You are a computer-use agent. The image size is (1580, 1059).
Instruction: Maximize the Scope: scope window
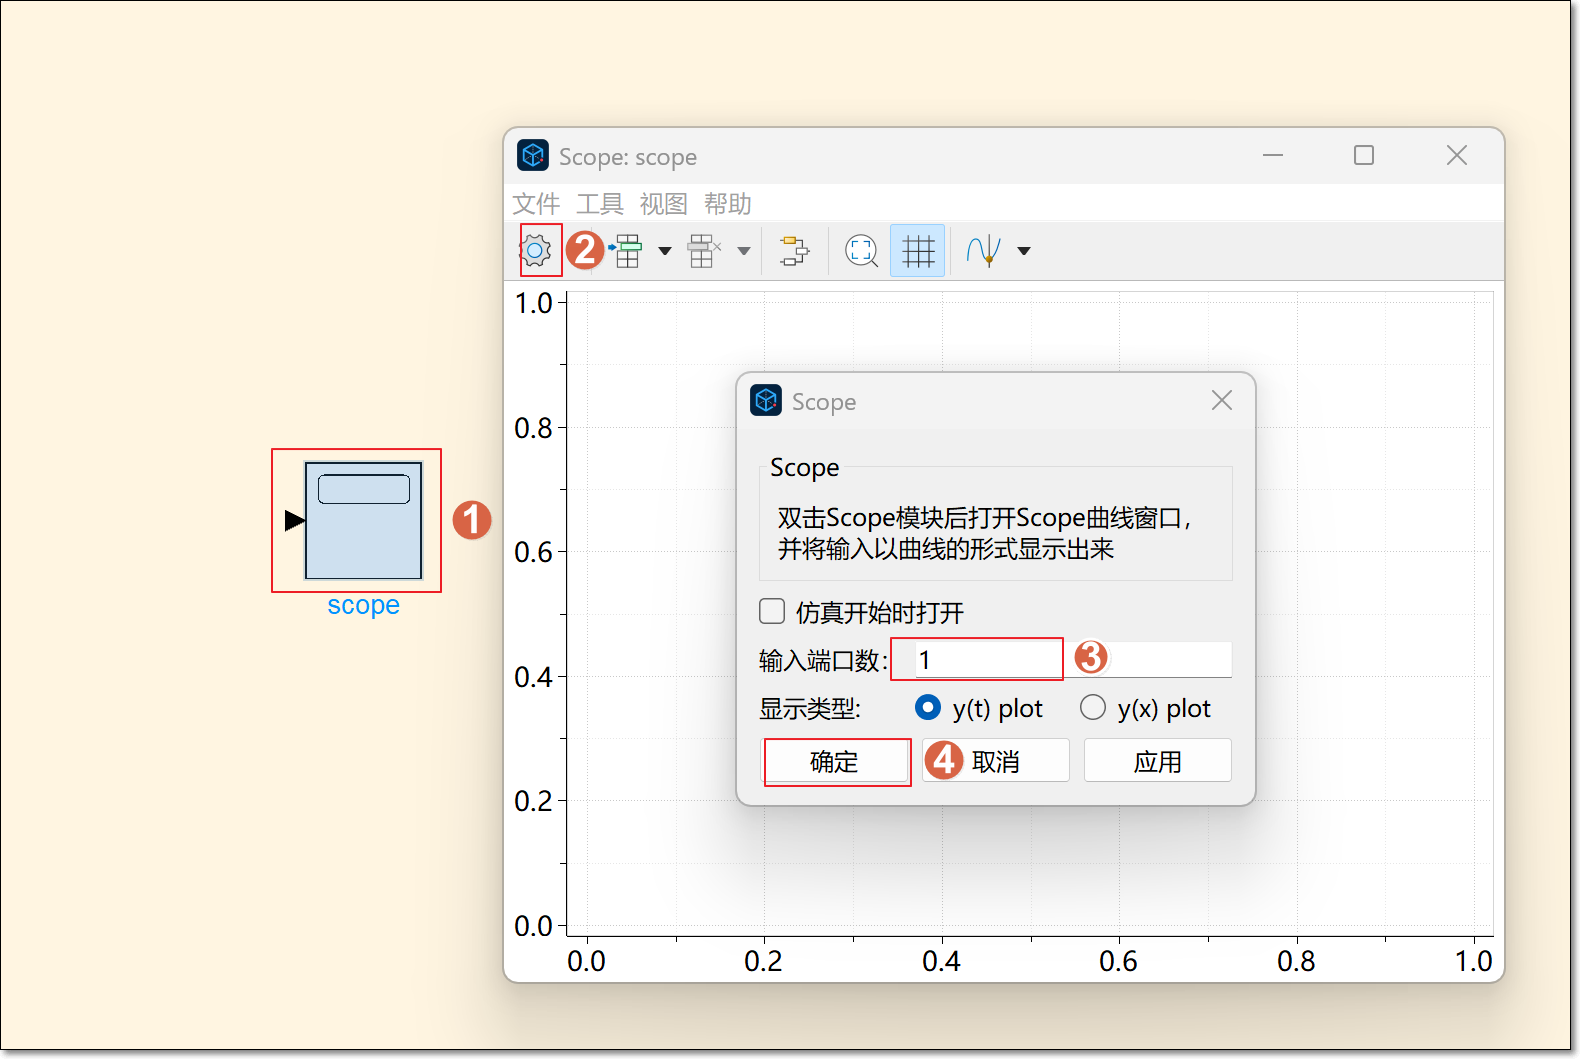1364,155
